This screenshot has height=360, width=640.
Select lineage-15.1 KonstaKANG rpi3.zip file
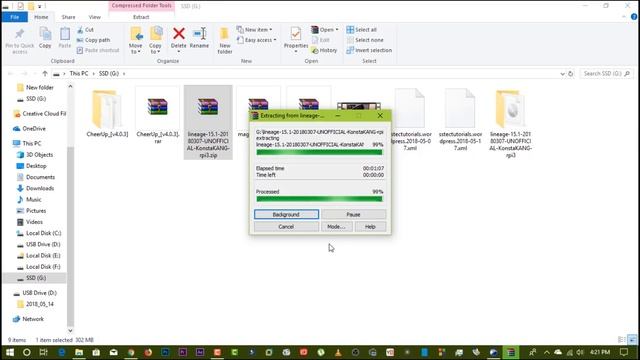[208, 122]
